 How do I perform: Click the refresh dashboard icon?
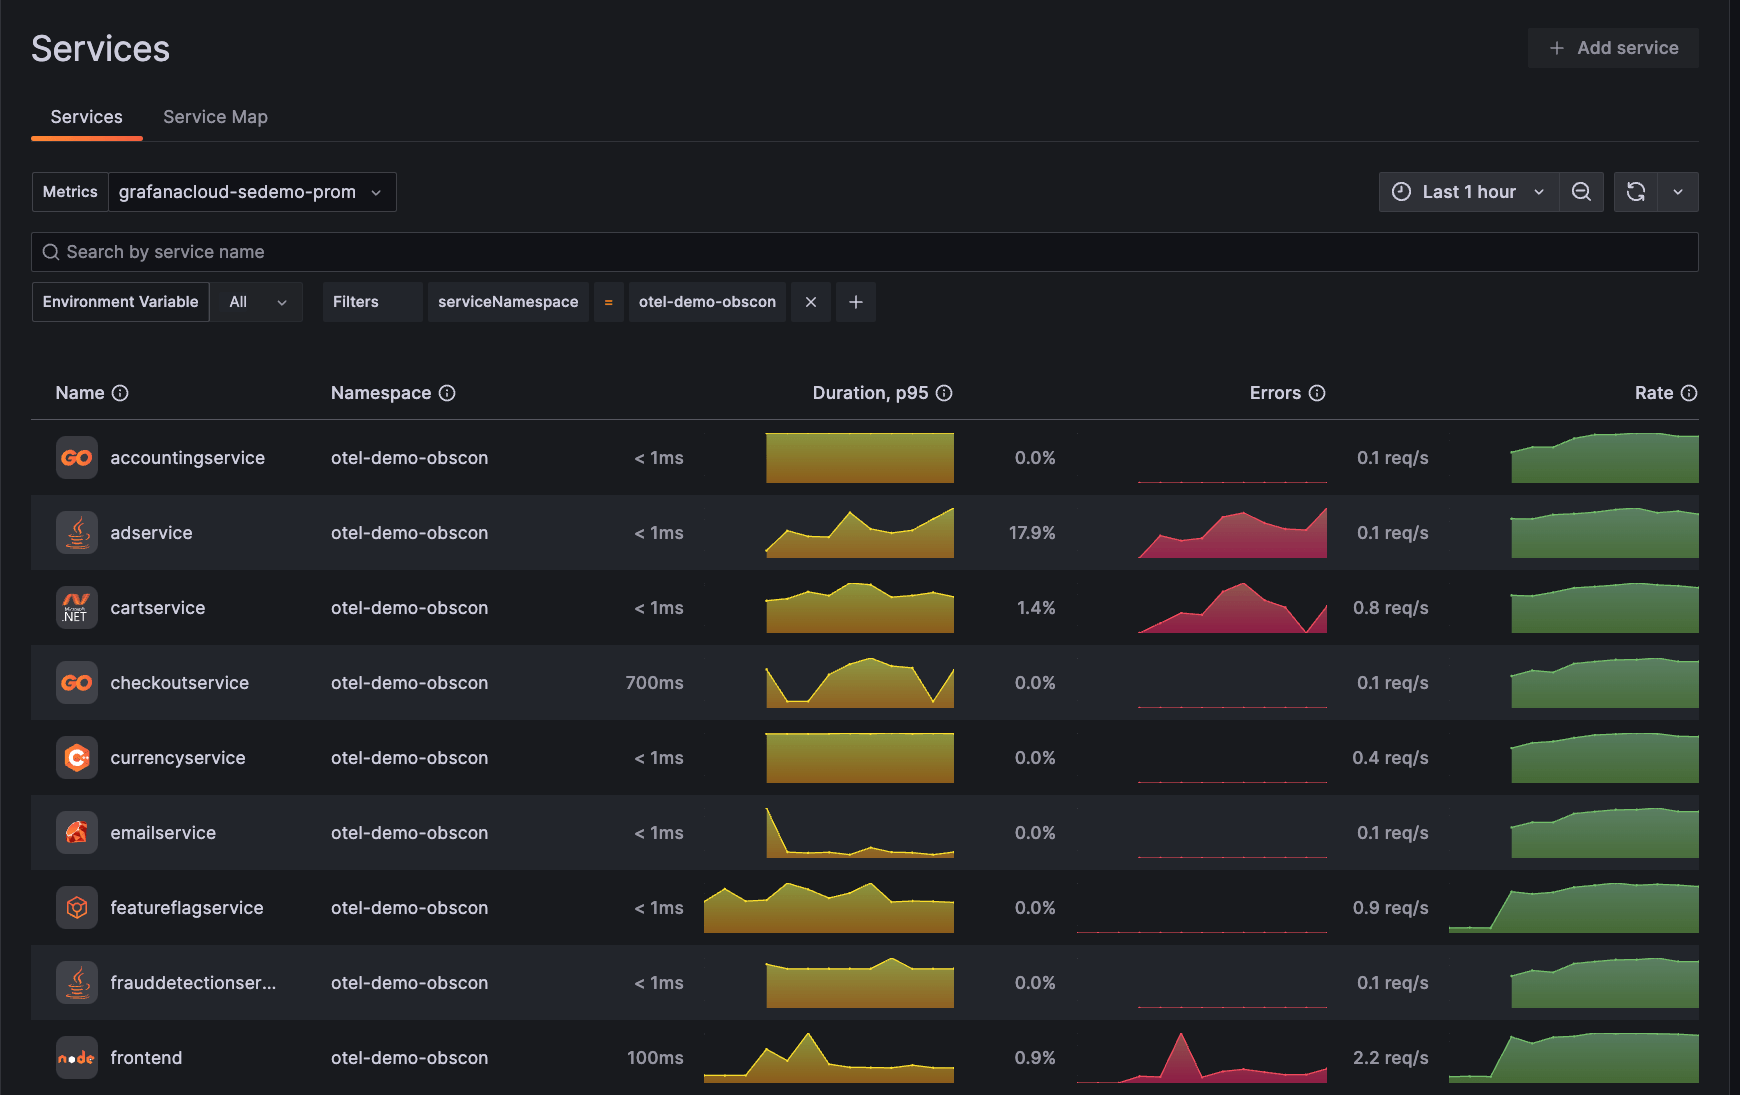pos(1635,191)
